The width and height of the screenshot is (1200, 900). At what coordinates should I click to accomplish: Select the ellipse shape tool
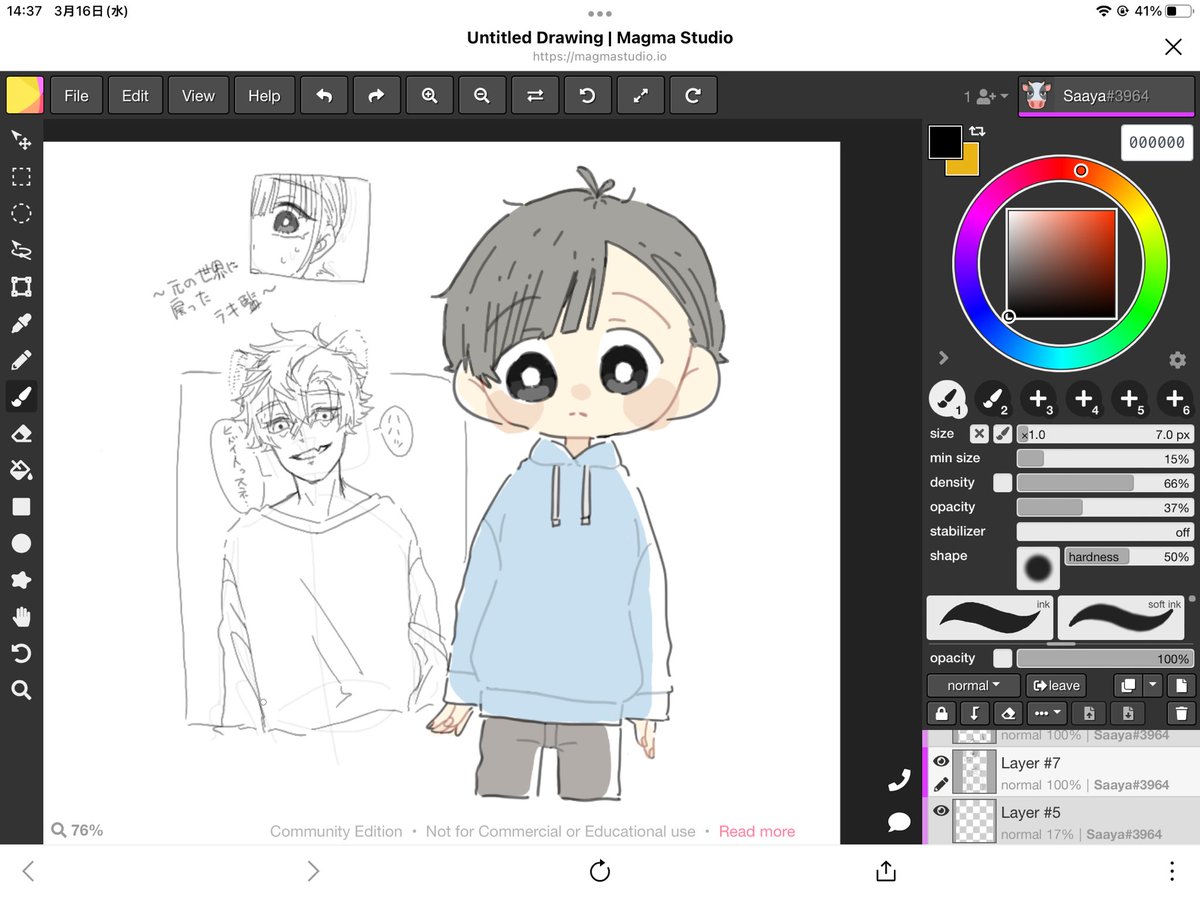pyautogui.click(x=21, y=543)
